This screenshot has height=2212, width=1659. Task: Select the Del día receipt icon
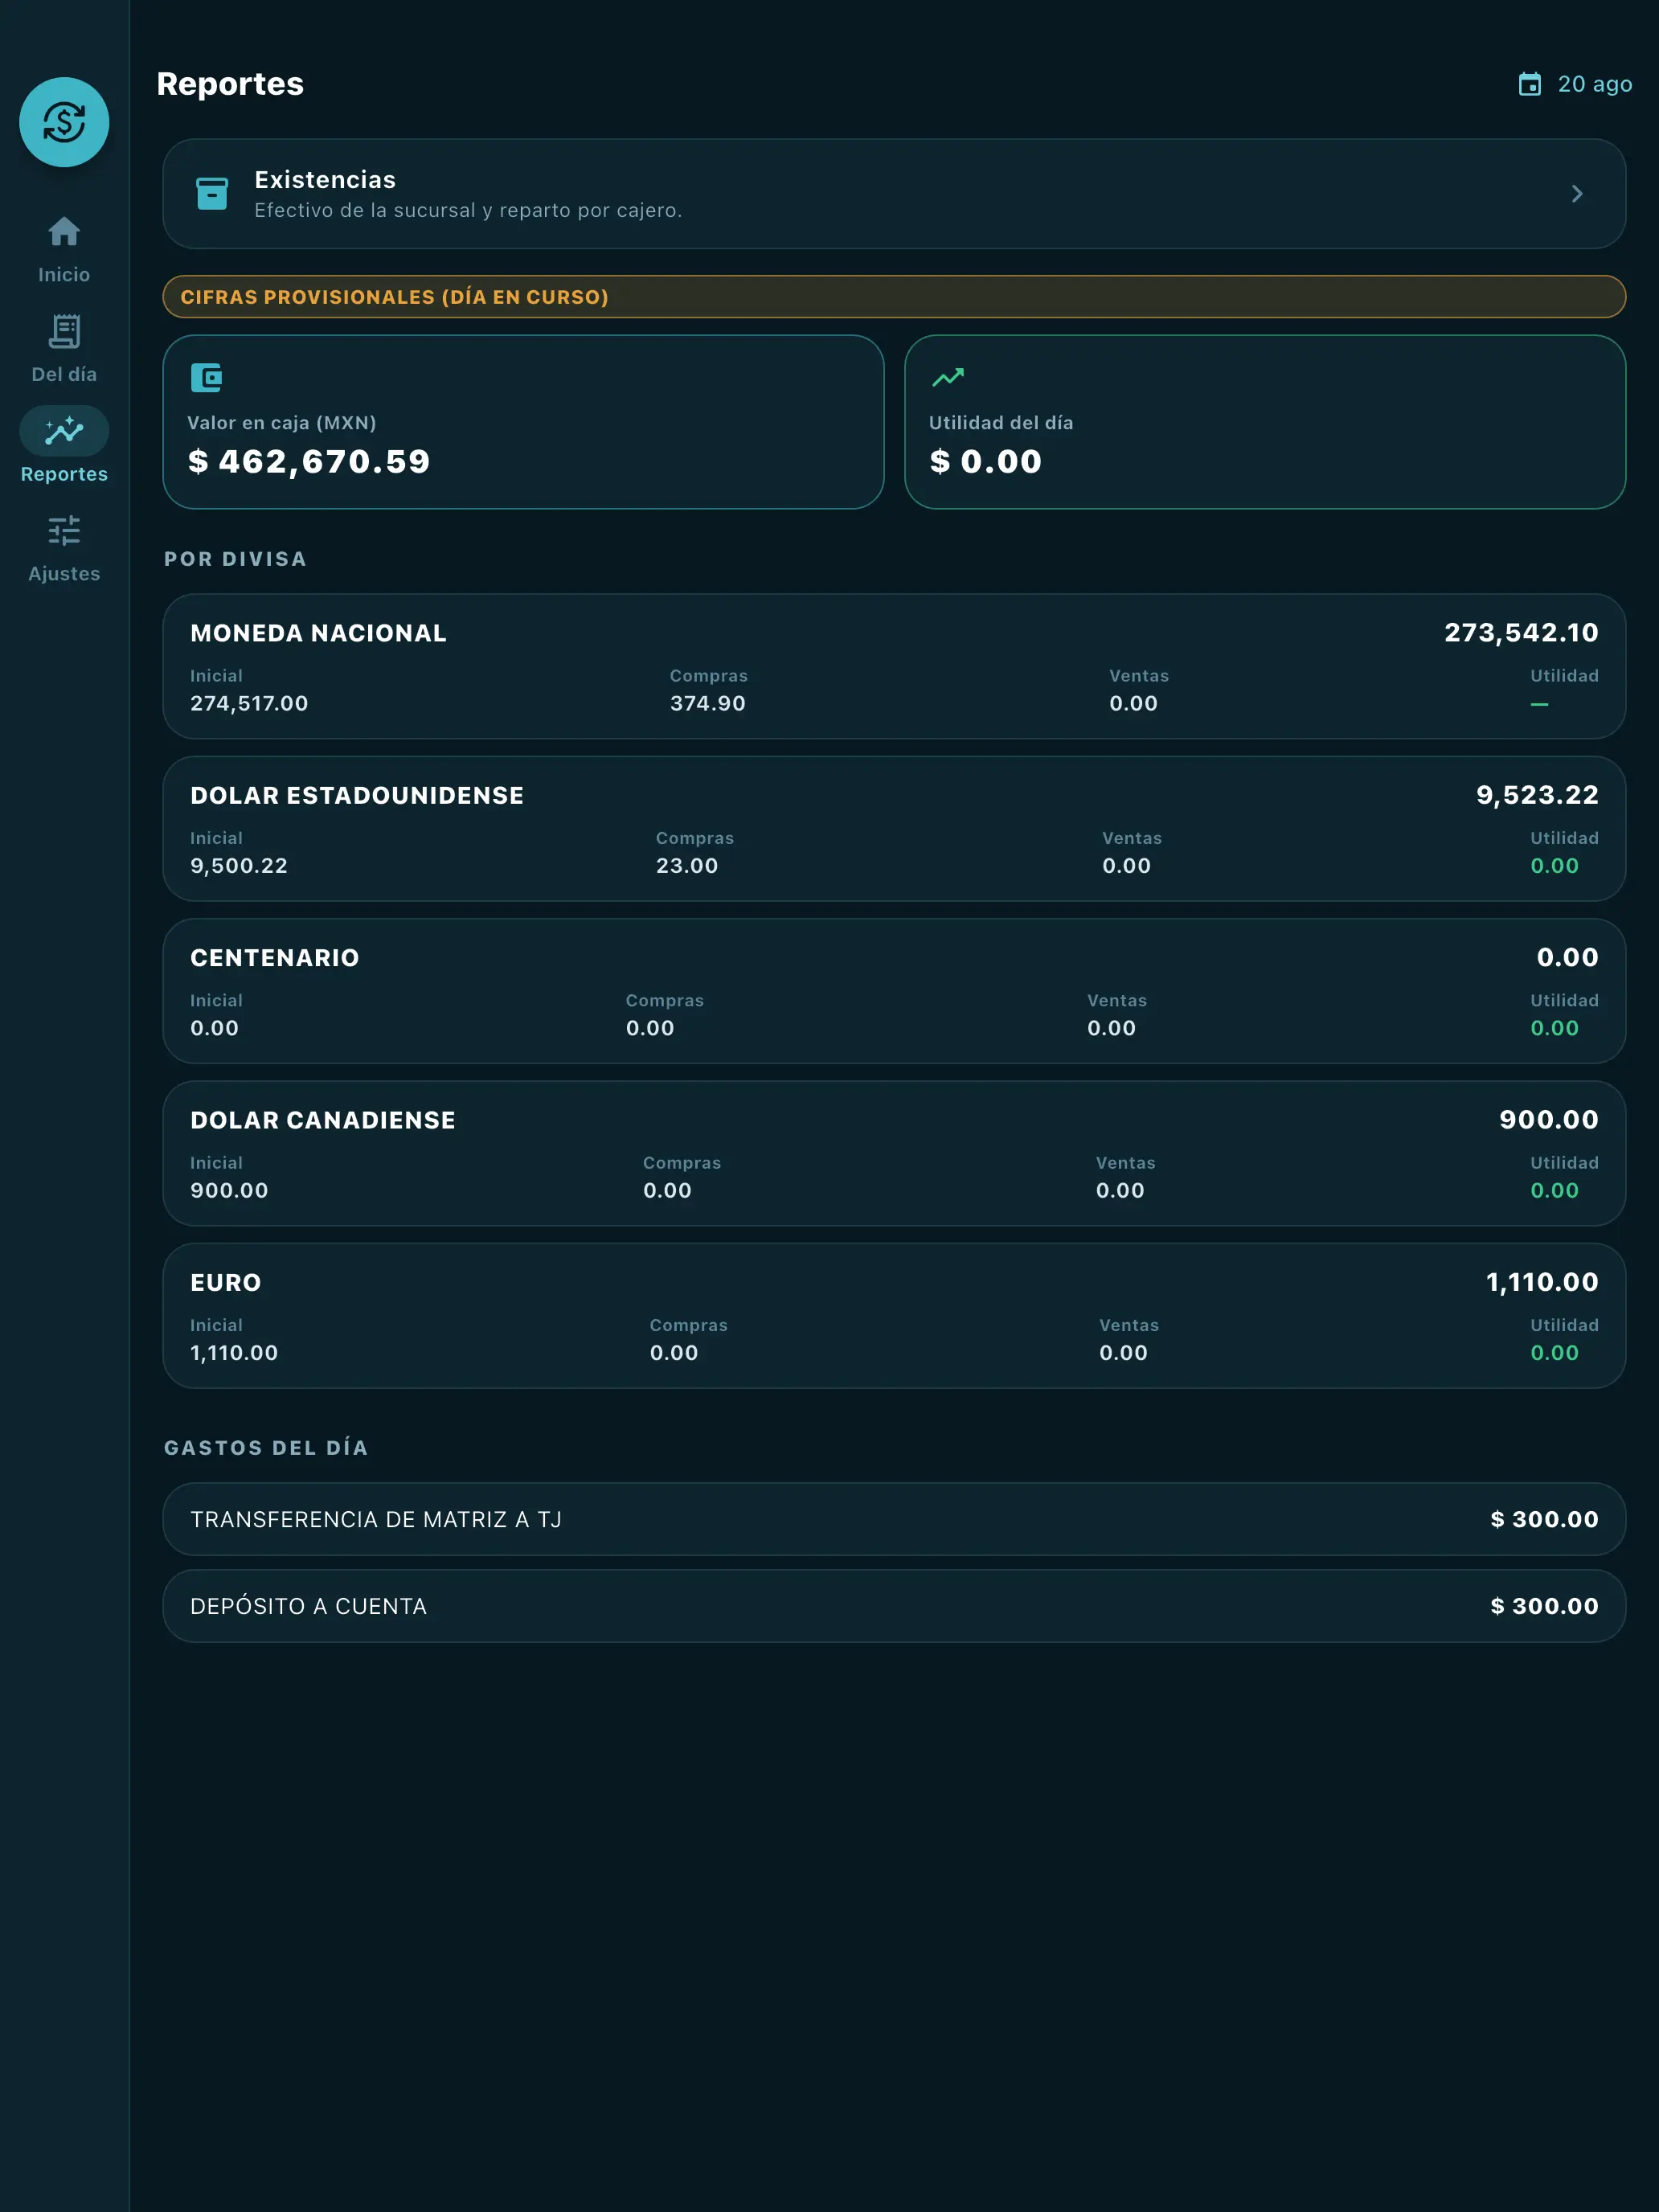(64, 331)
